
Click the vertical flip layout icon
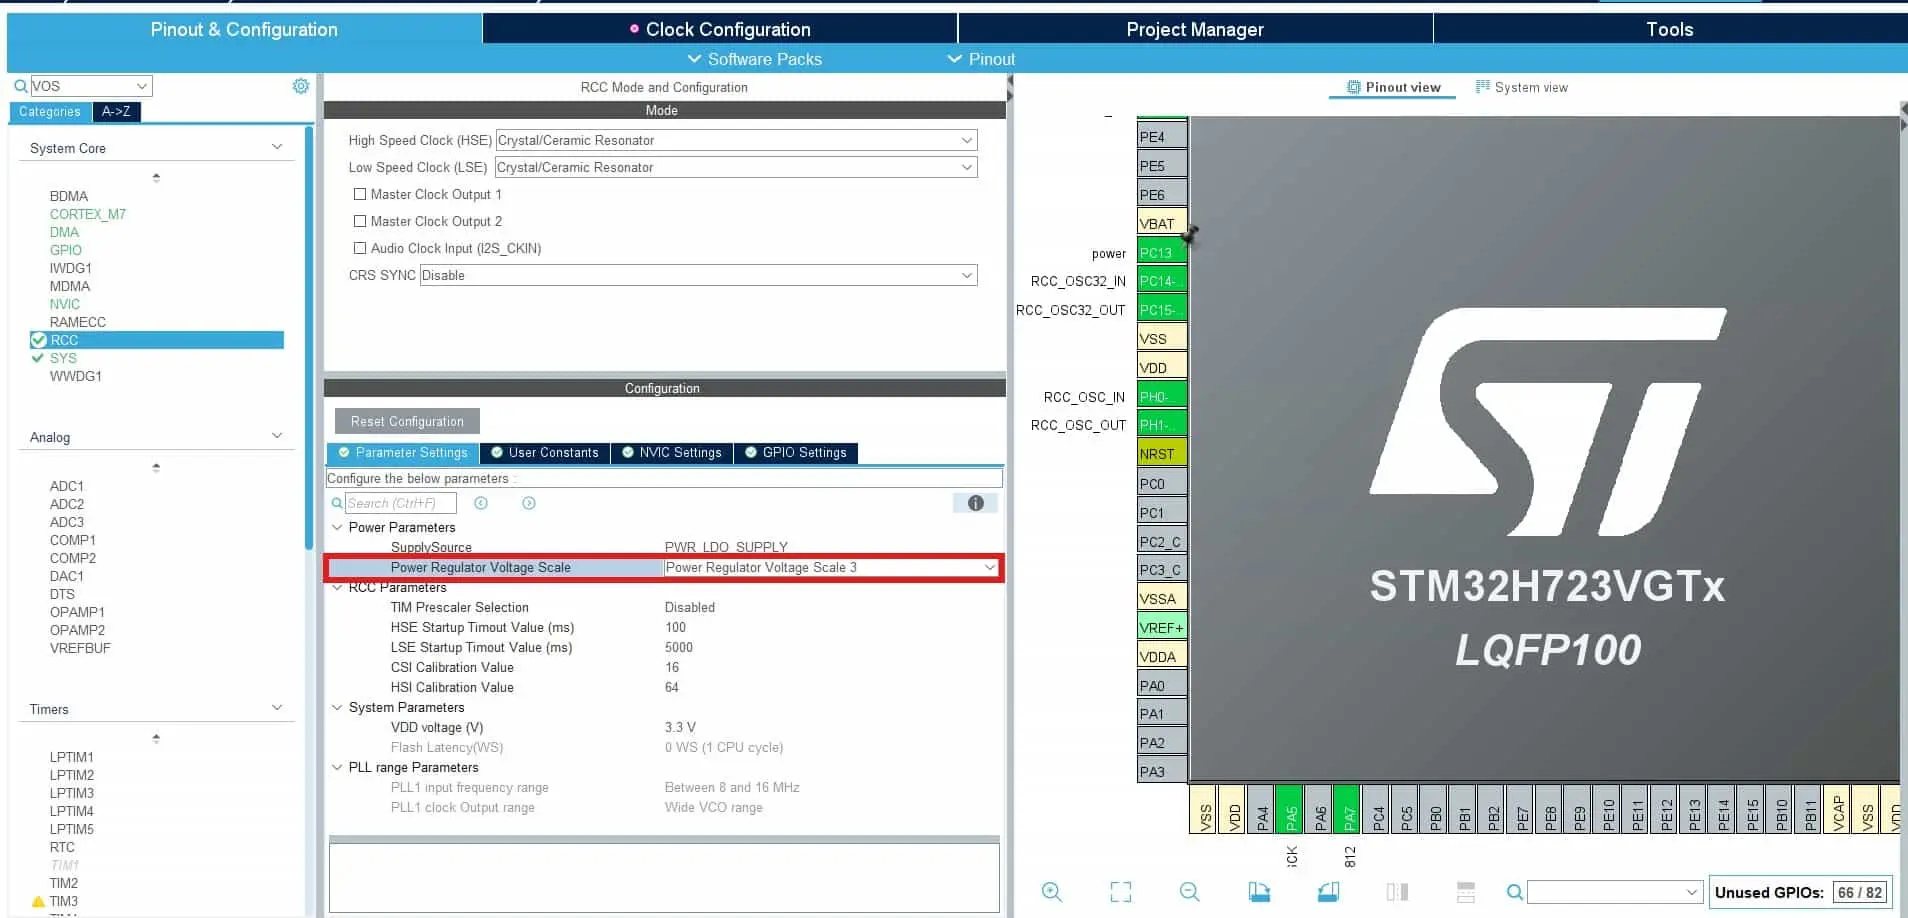(x=1397, y=892)
